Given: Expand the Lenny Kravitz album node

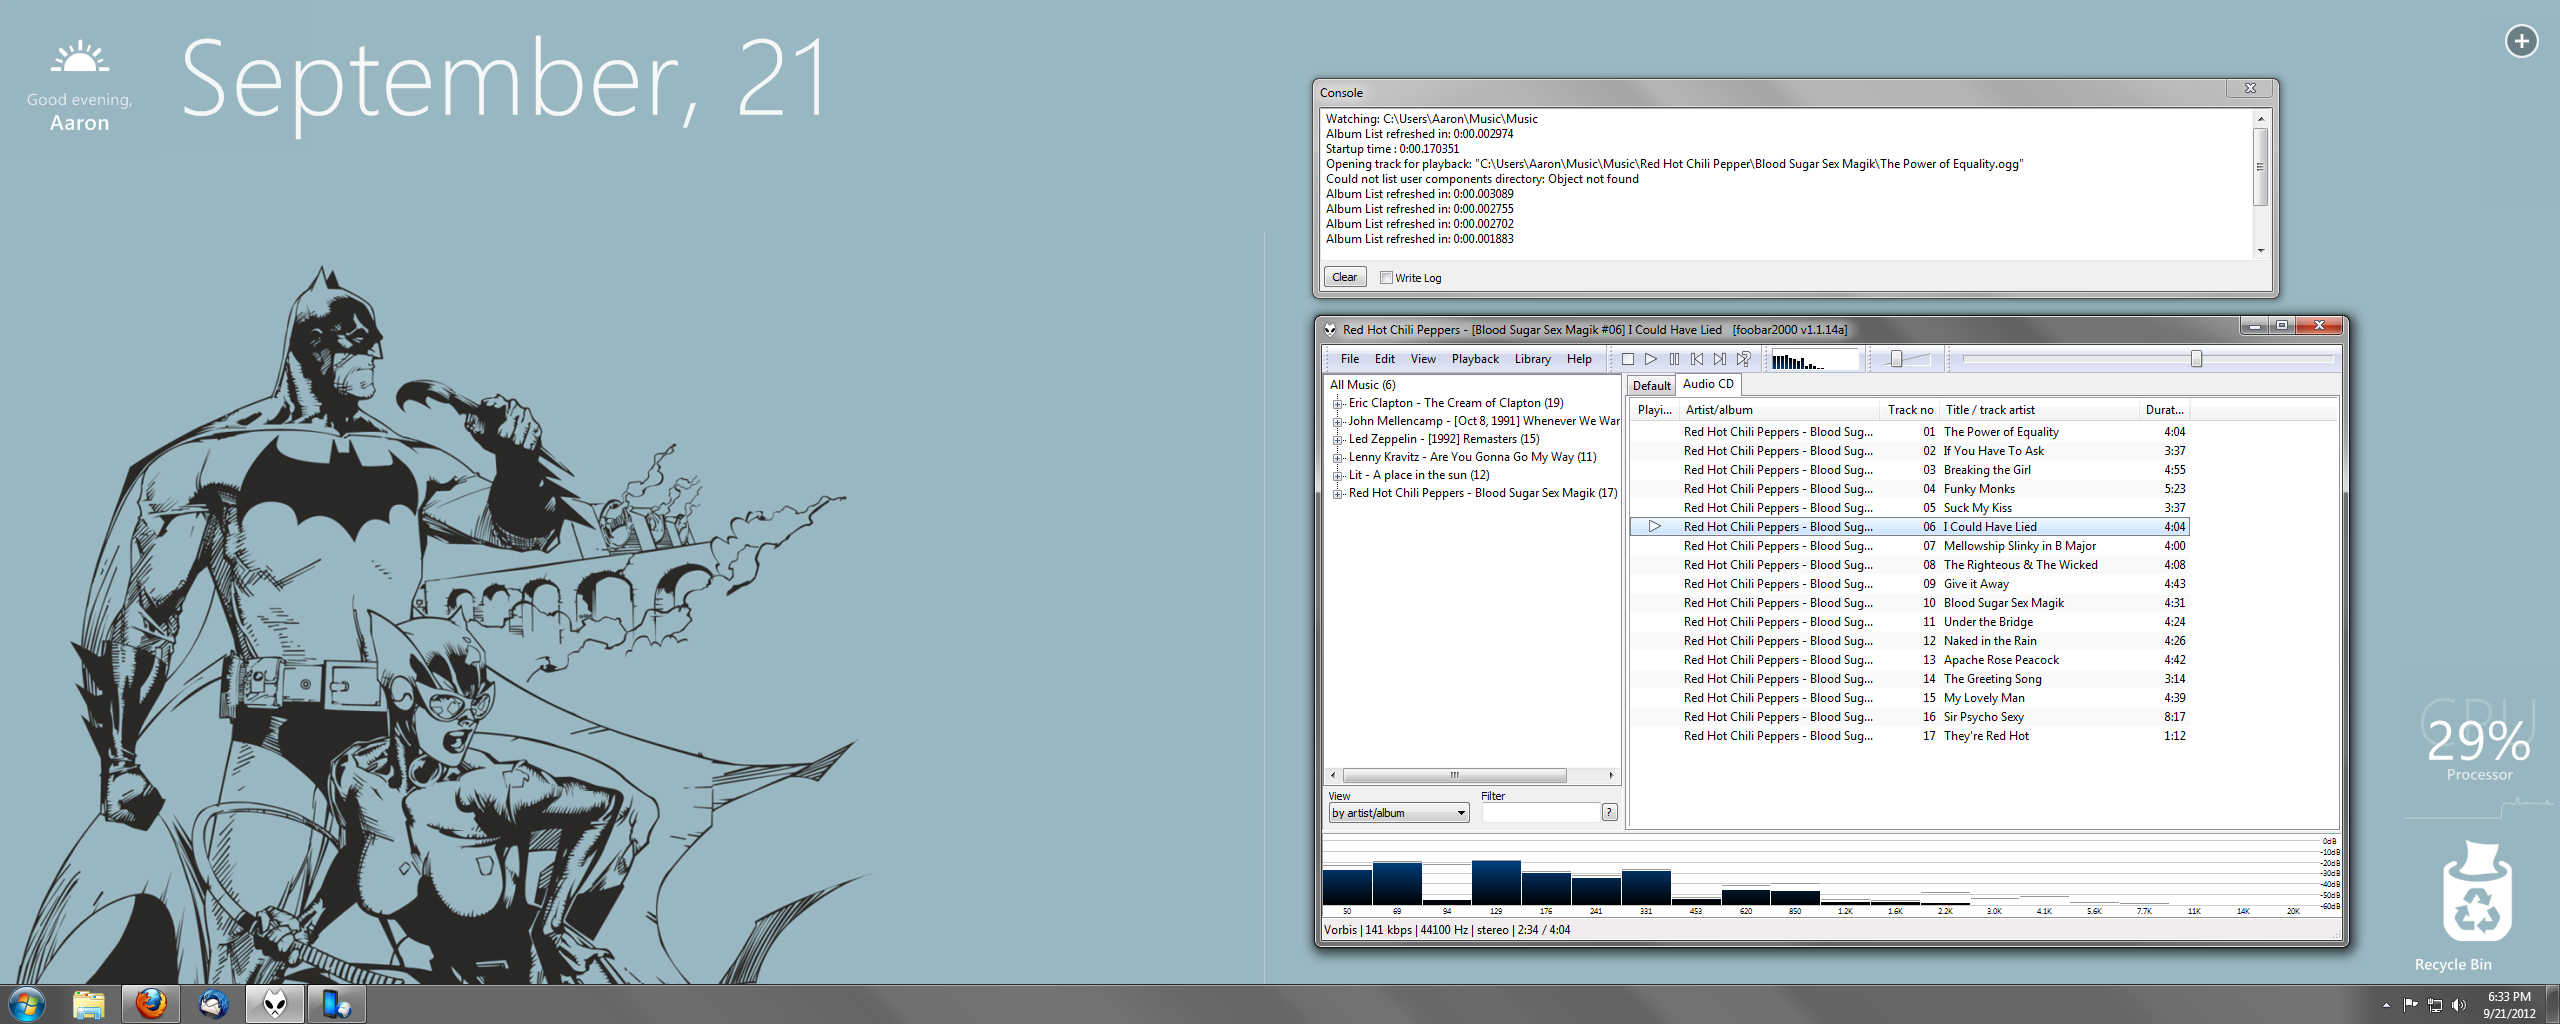Looking at the screenshot, I should pyautogui.click(x=1337, y=458).
